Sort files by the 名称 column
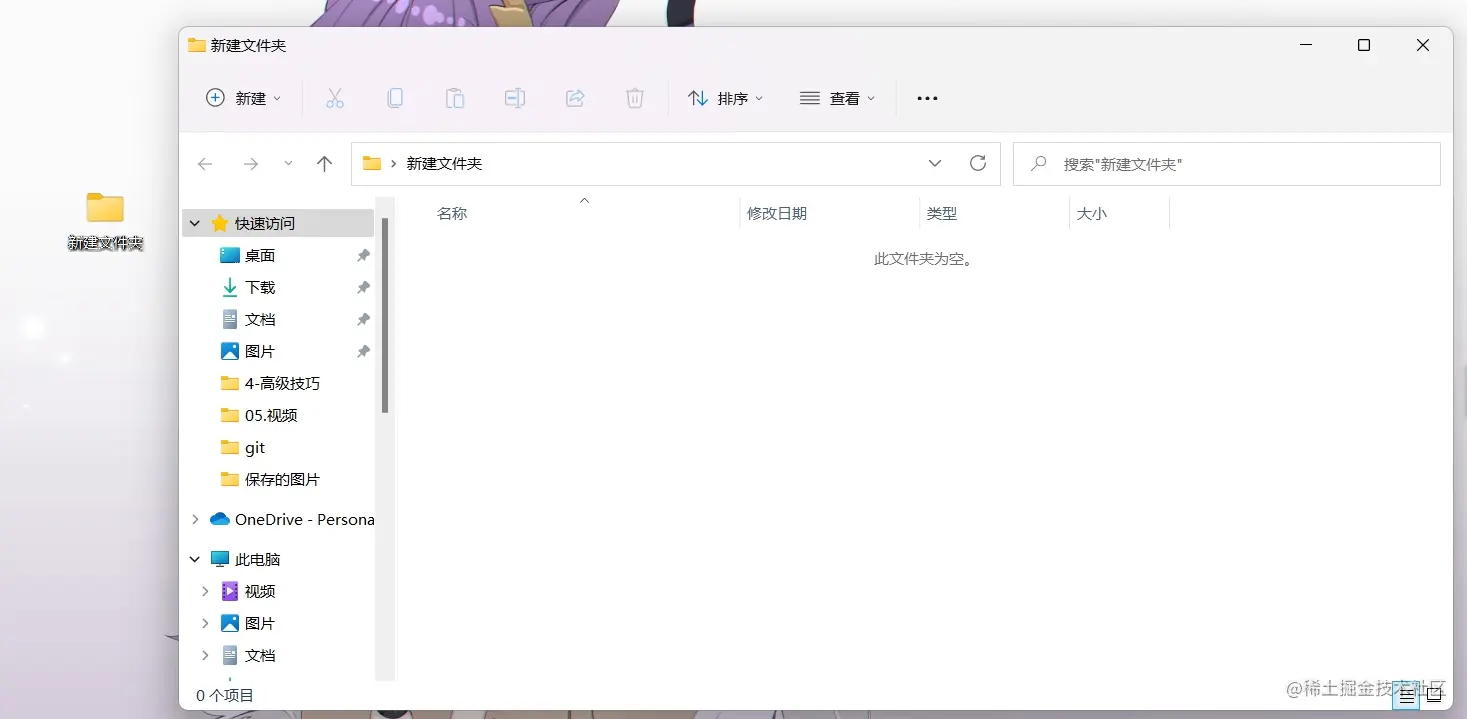The image size is (1467, 719). [x=451, y=212]
